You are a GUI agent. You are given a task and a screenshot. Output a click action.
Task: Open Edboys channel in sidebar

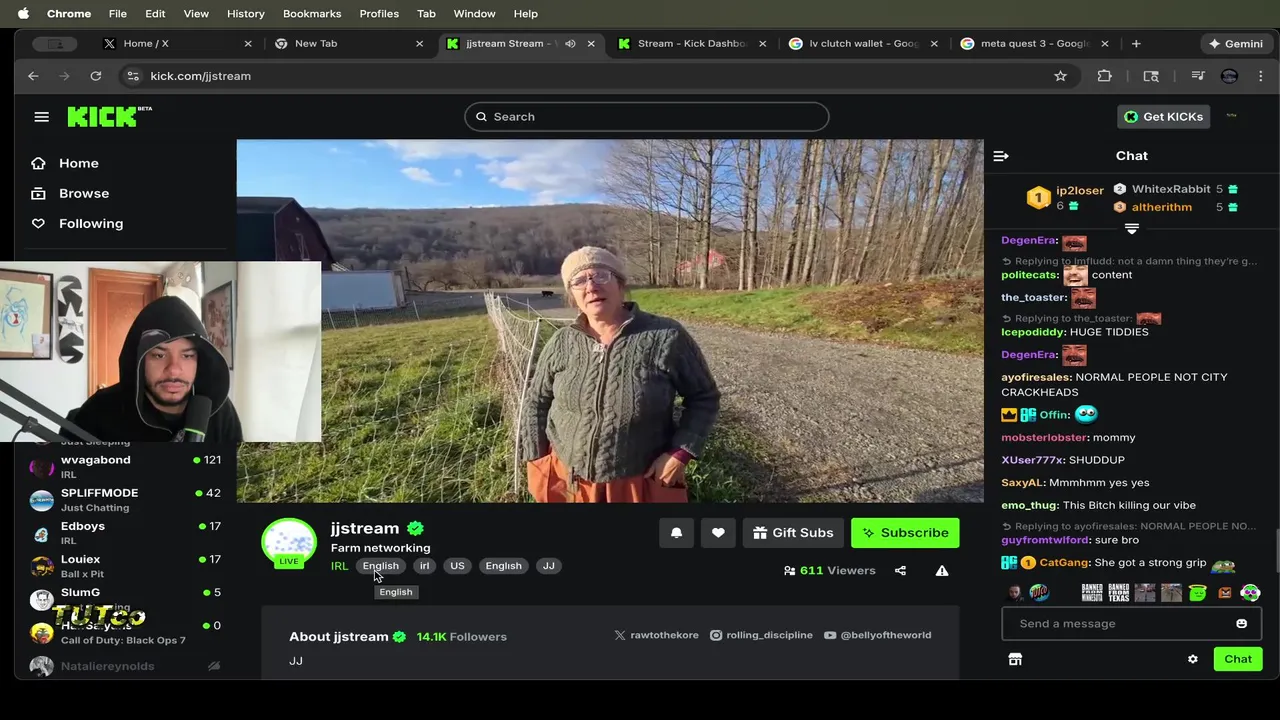pos(125,532)
